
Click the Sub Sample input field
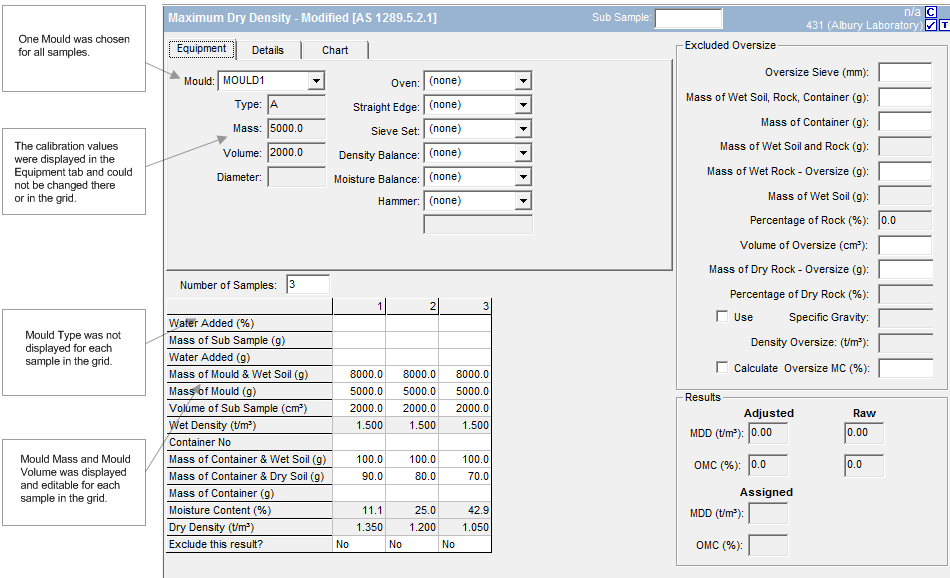point(688,18)
